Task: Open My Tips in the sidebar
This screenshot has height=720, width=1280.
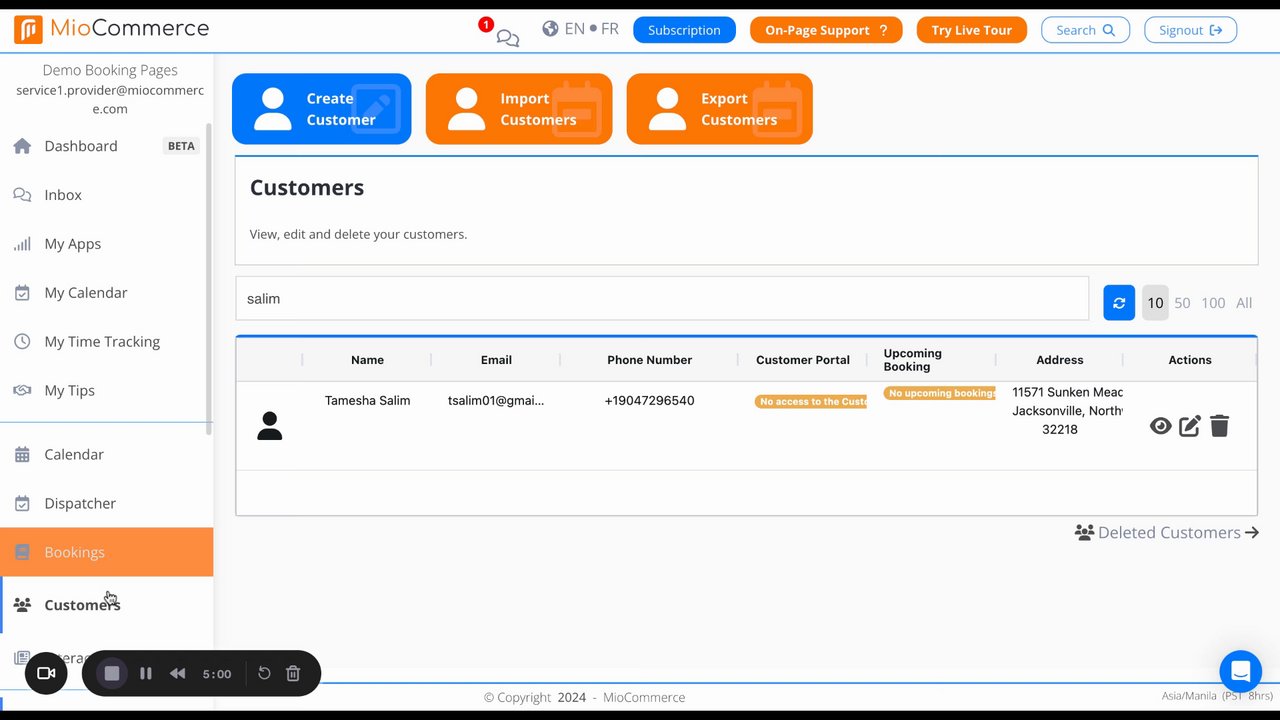Action: [69, 391]
